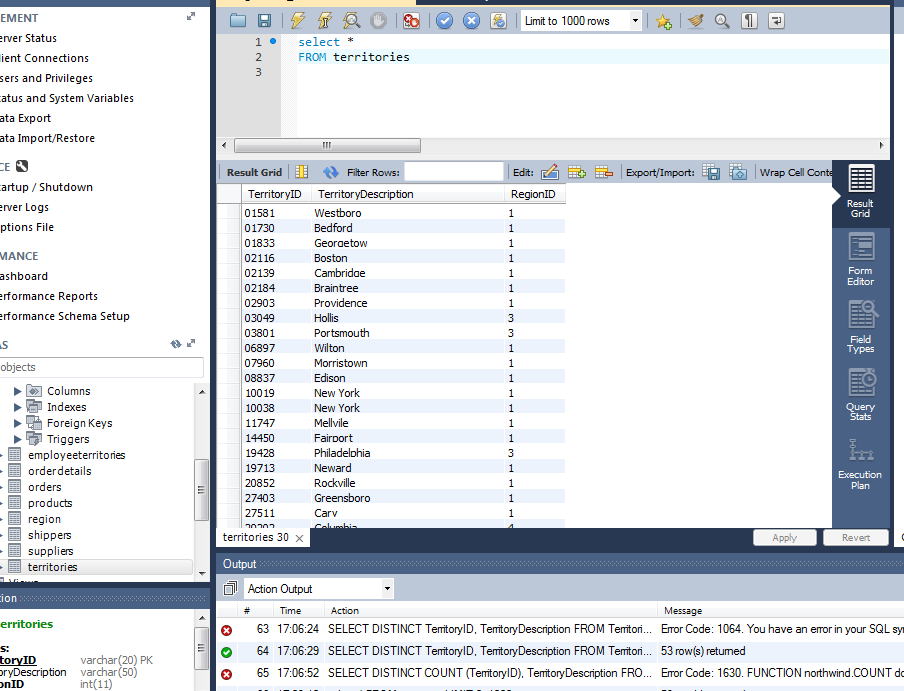Open the find panel with the magnifier icon

point(722,21)
